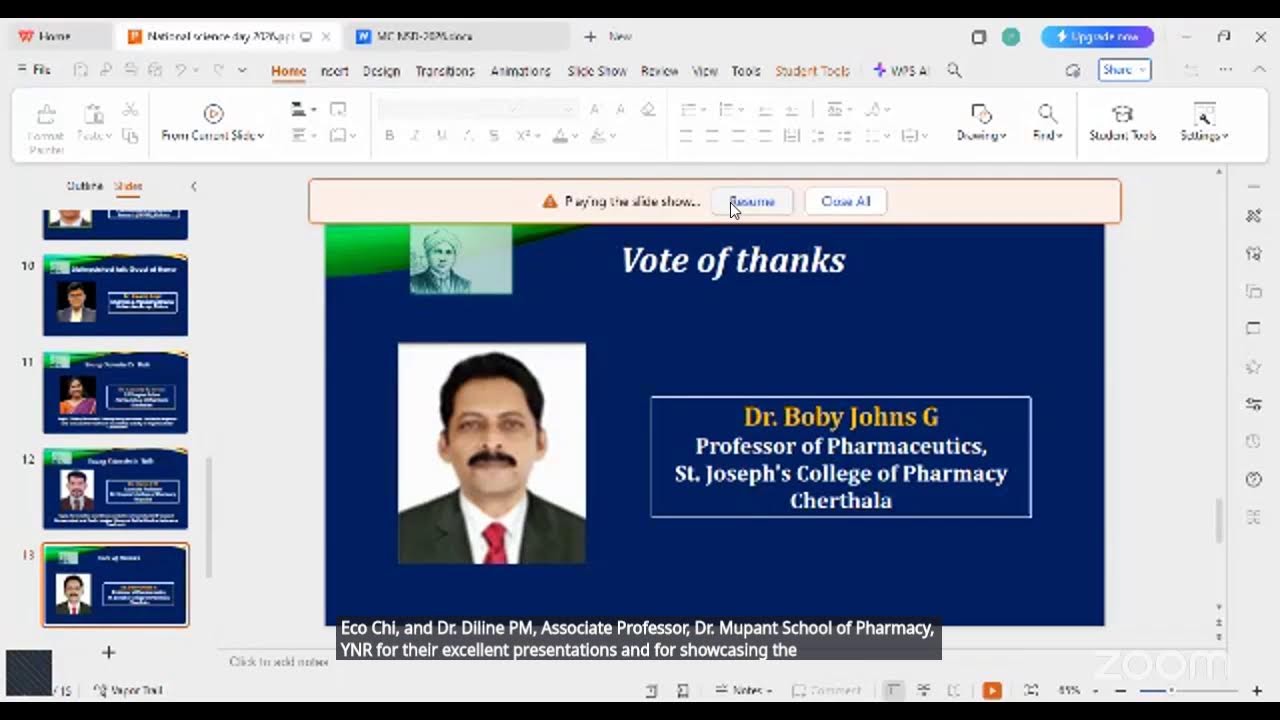This screenshot has height=720, width=1280.
Task: Switch to the Design ribbon tab
Action: [381, 71]
